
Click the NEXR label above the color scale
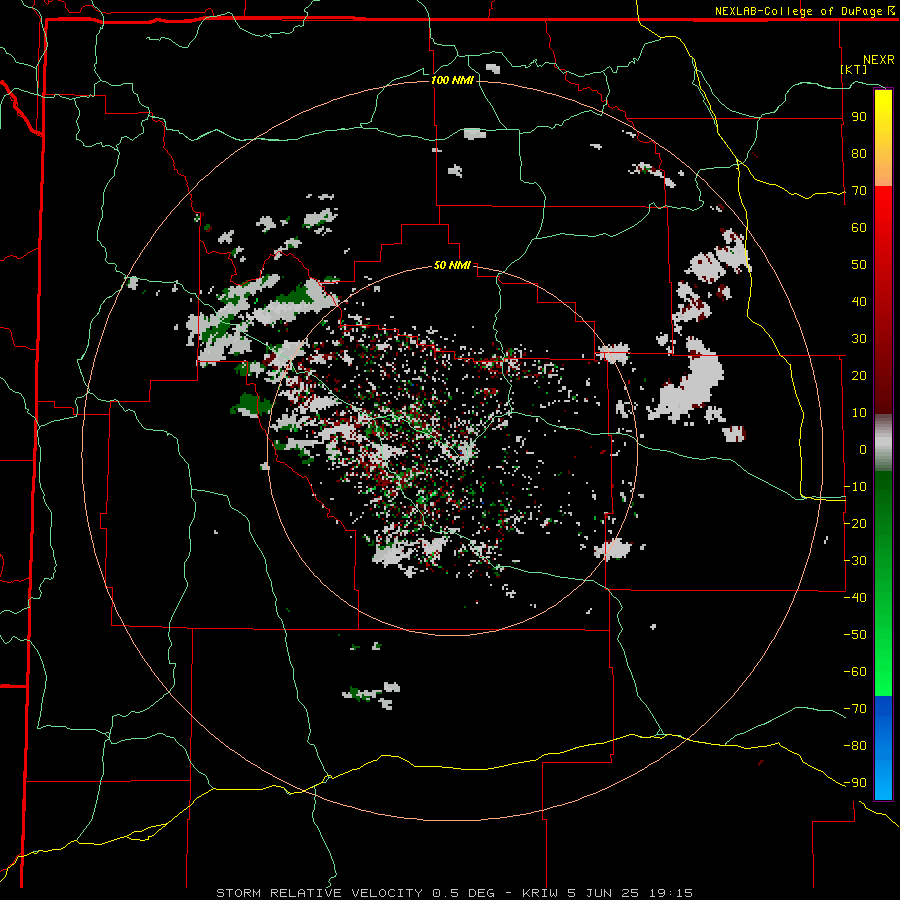point(879,60)
